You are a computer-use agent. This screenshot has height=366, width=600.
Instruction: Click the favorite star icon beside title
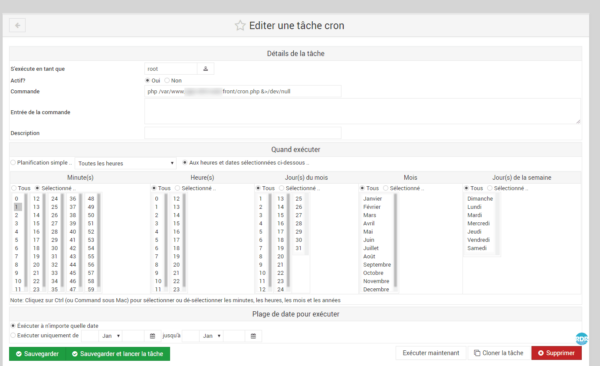pos(240,26)
